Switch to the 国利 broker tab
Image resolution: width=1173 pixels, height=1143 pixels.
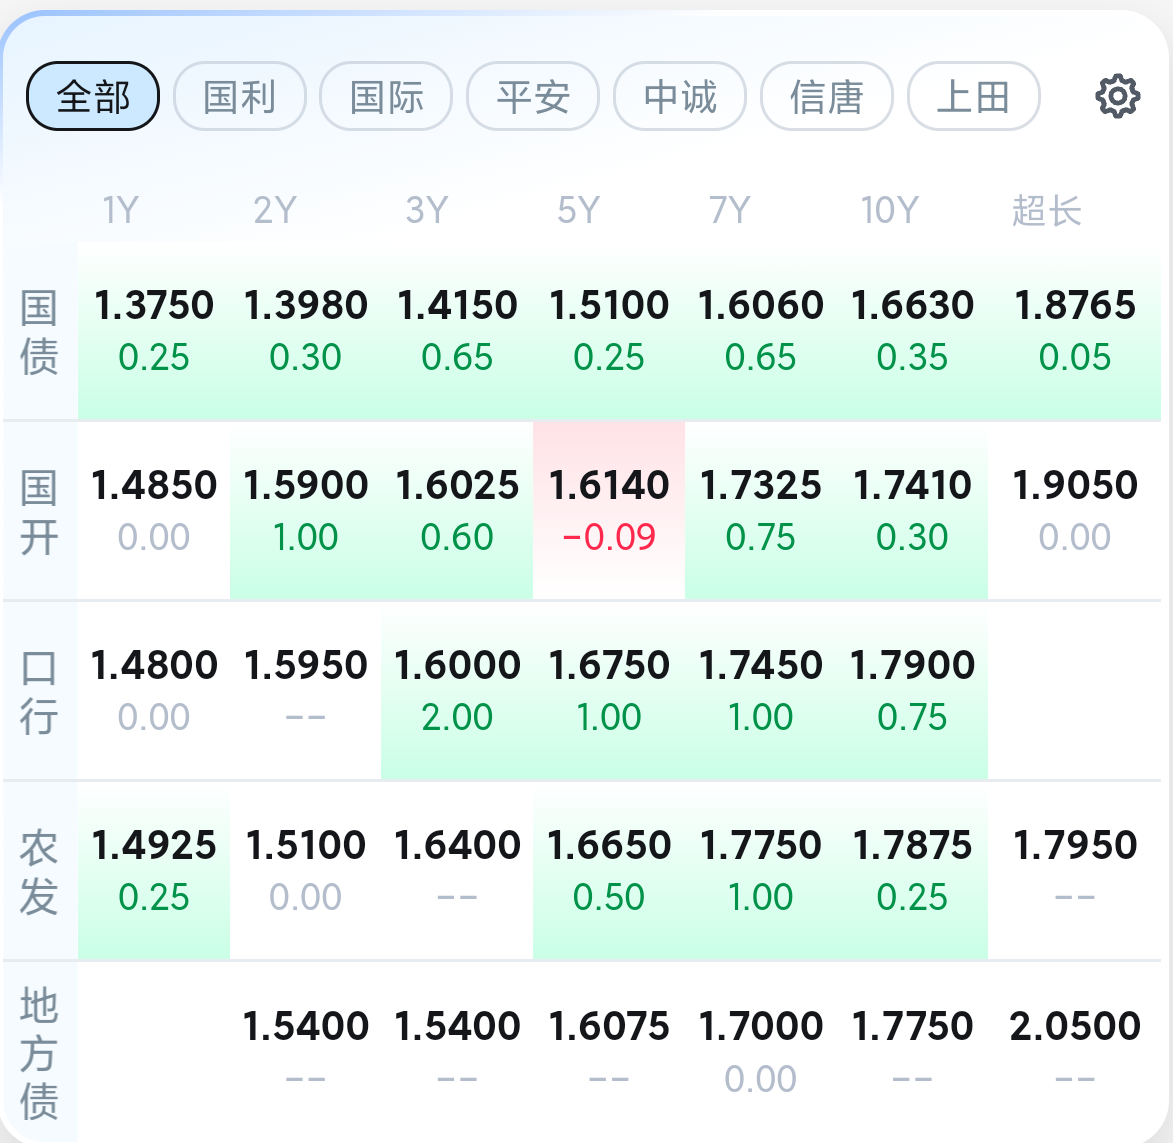coord(239,96)
